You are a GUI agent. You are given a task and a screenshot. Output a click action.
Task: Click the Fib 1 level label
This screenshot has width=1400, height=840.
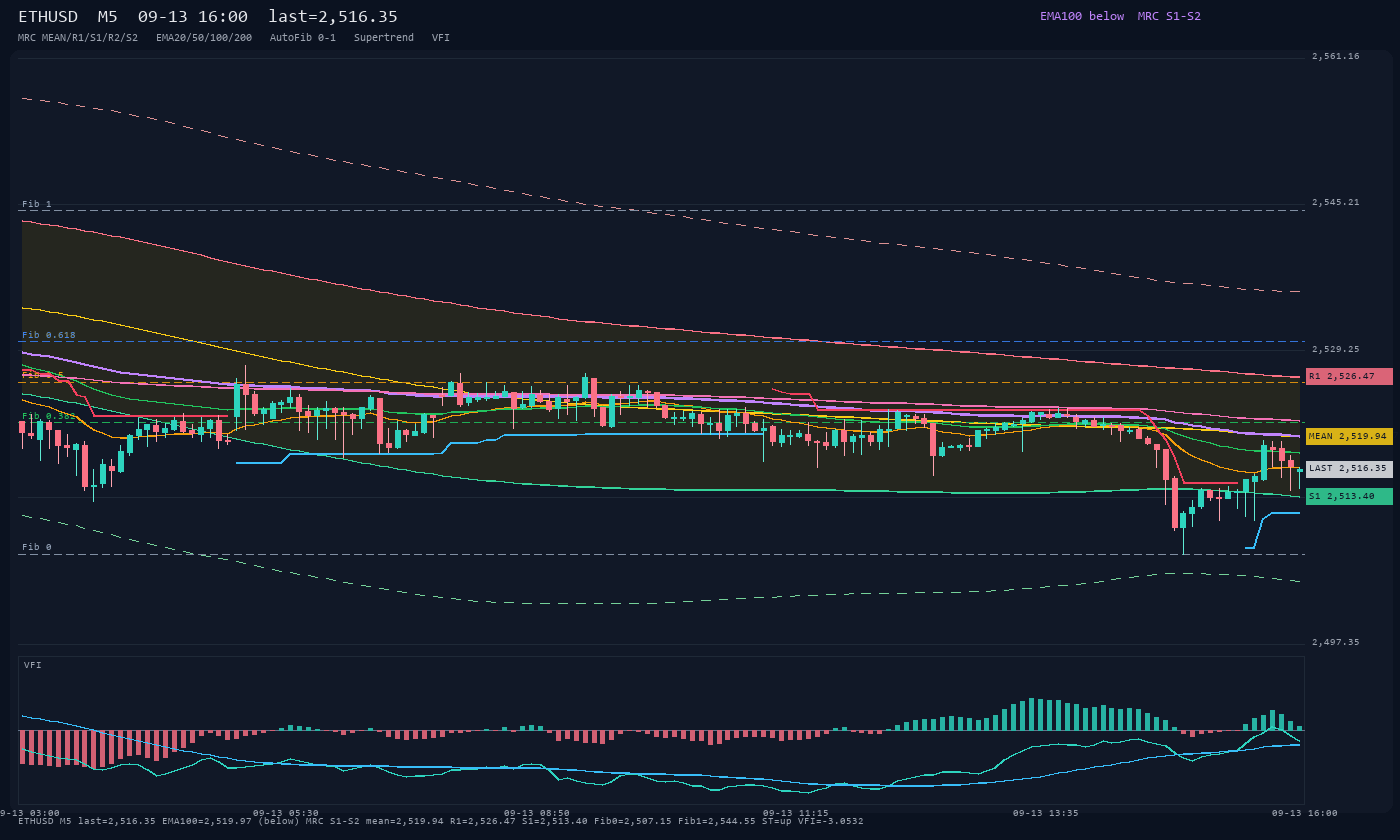pos(37,204)
